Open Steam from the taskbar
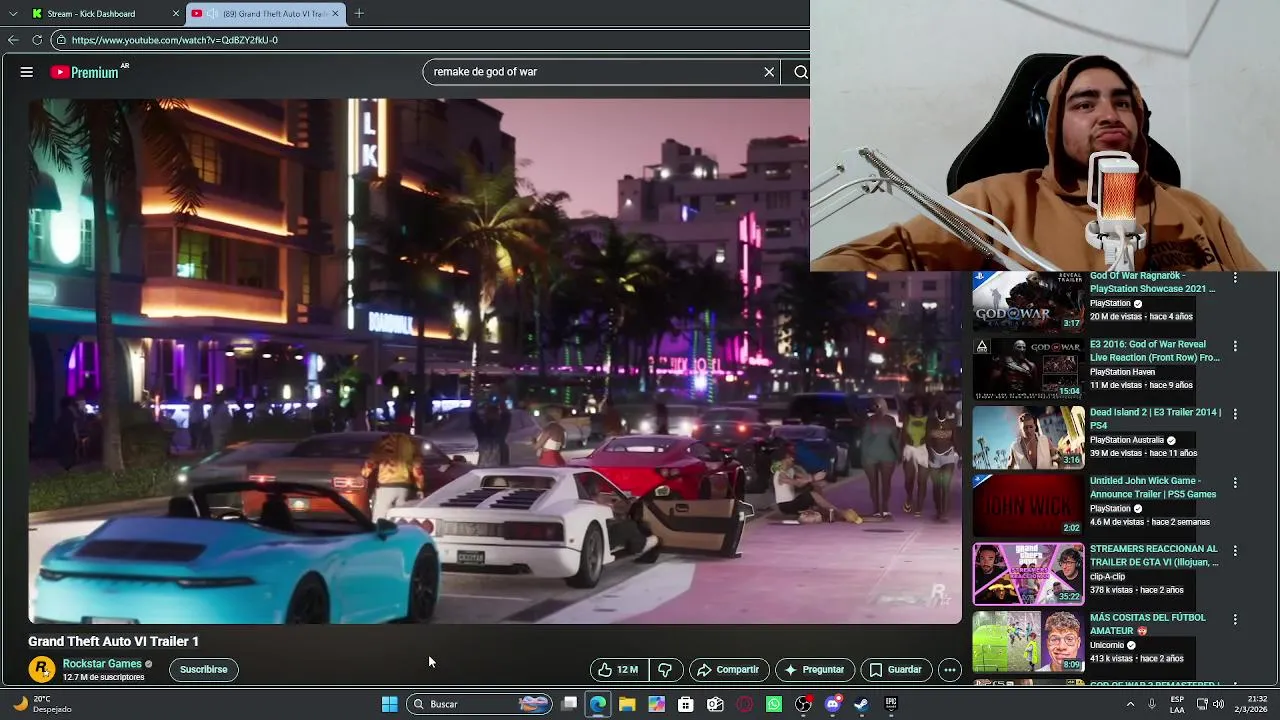1280x720 pixels. coord(862,704)
